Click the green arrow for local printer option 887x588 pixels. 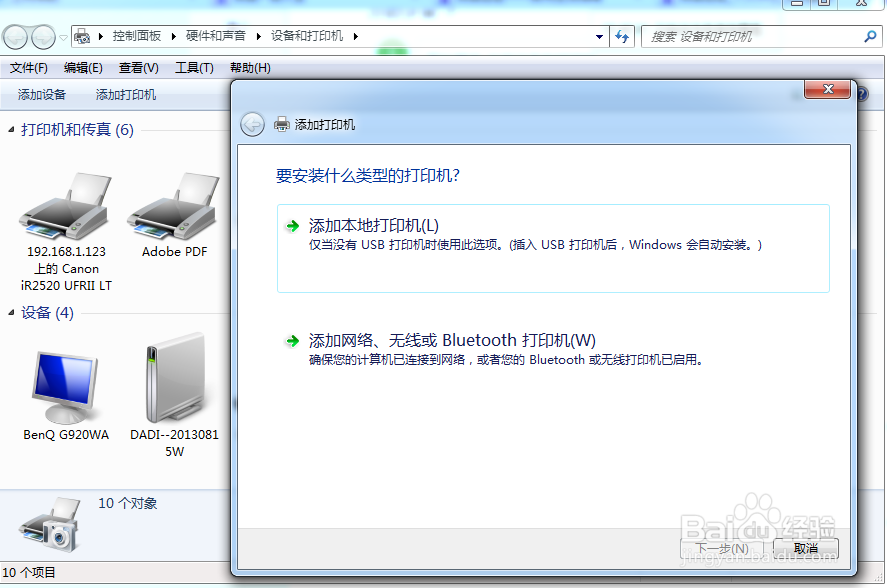point(292,226)
